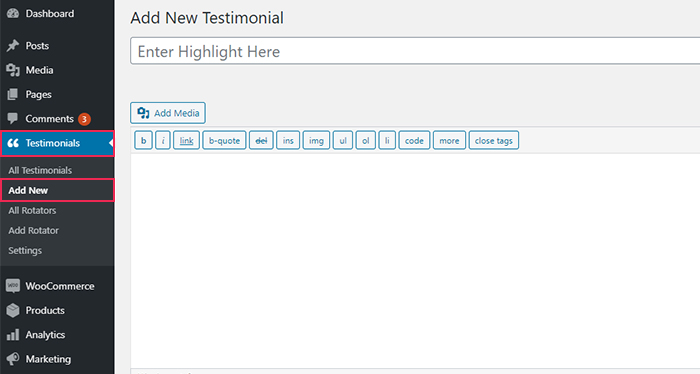Click the Analytics bar chart icon
The image size is (700, 374).
tap(13, 335)
